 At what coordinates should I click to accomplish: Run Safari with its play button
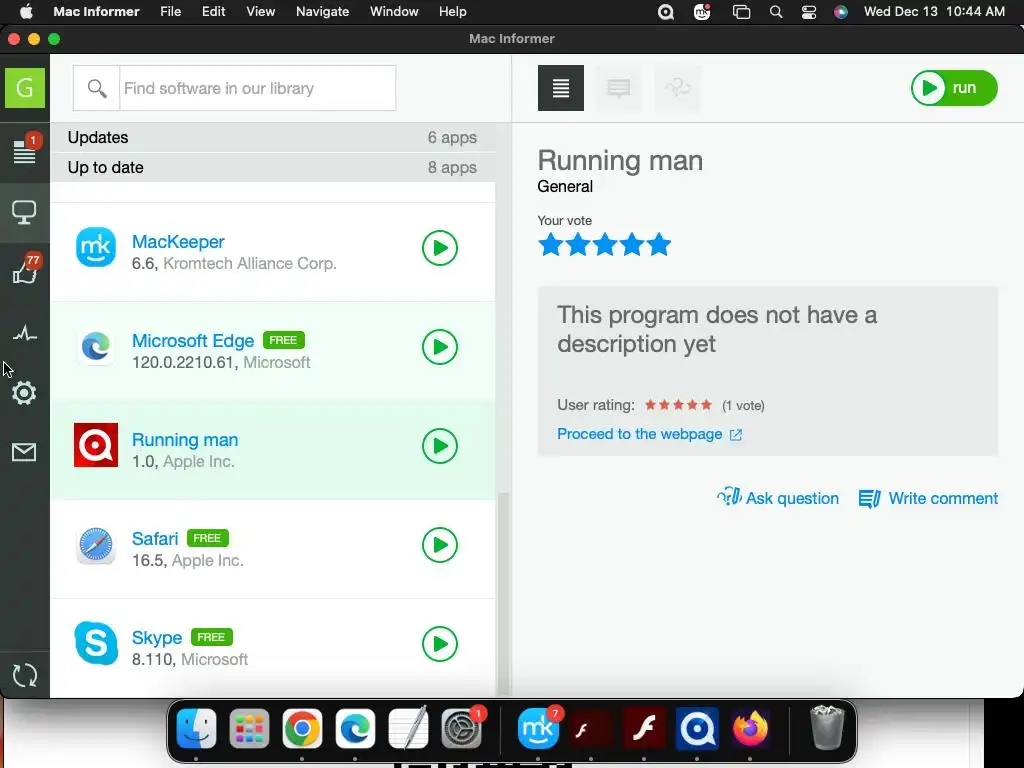tap(440, 545)
